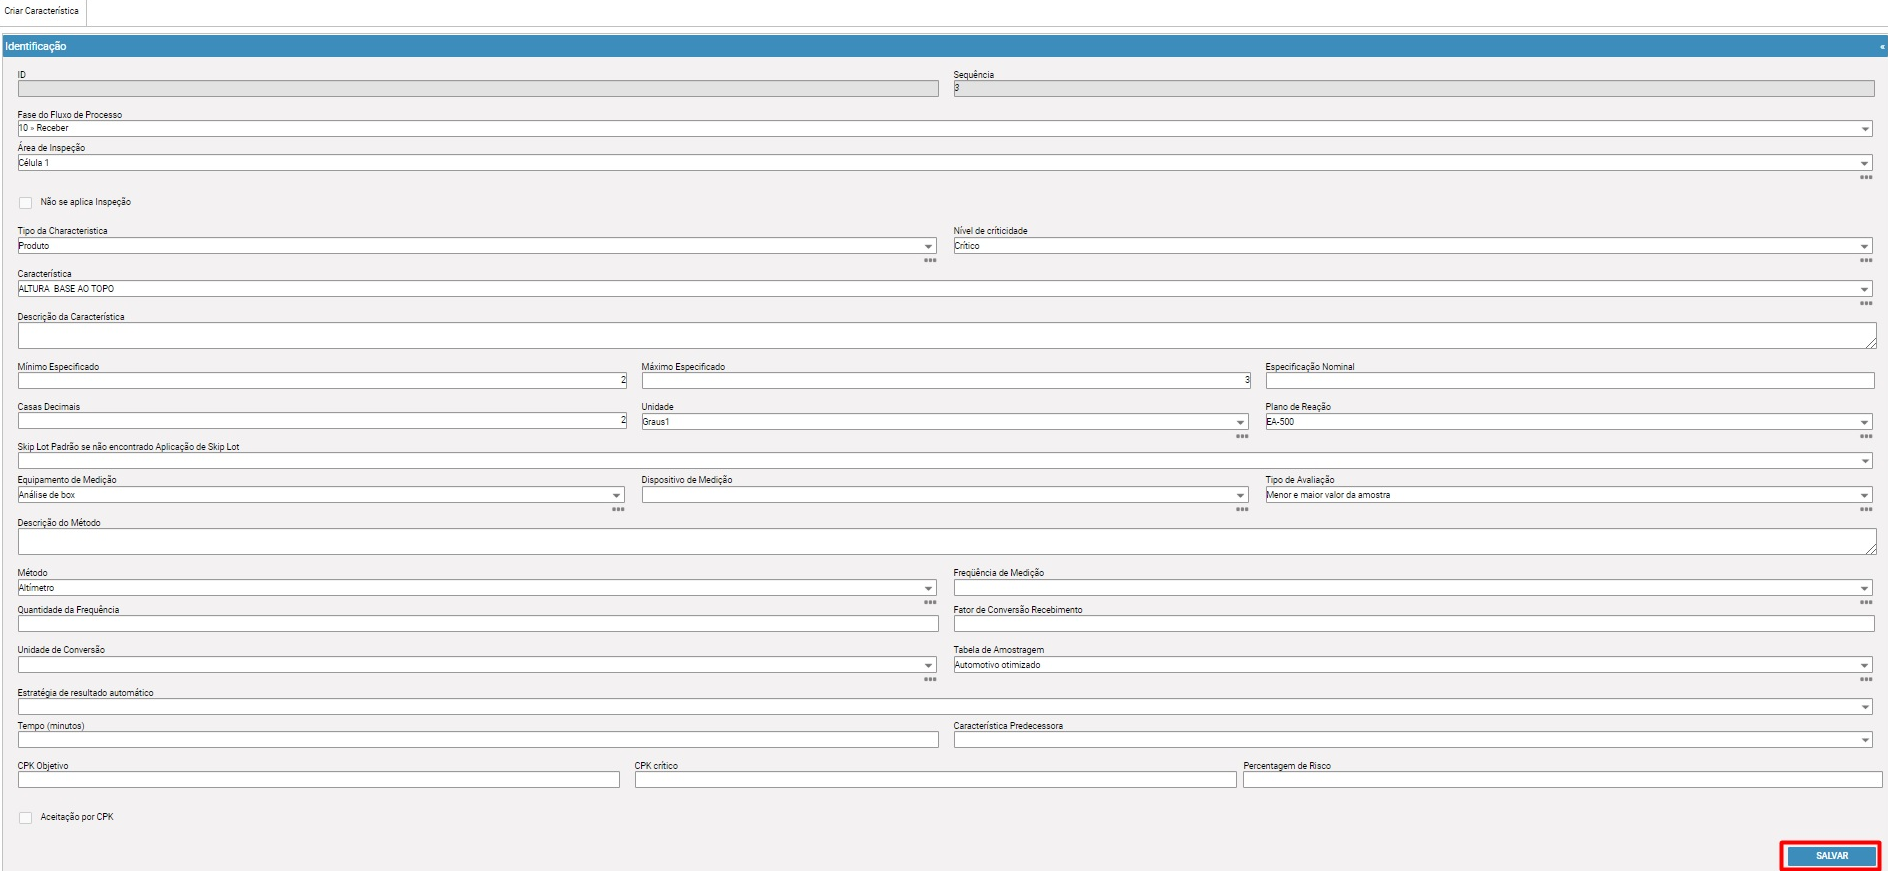Click the CPK crítico input field
The width and height of the screenshot is (1888, 871).
[935, 780]
